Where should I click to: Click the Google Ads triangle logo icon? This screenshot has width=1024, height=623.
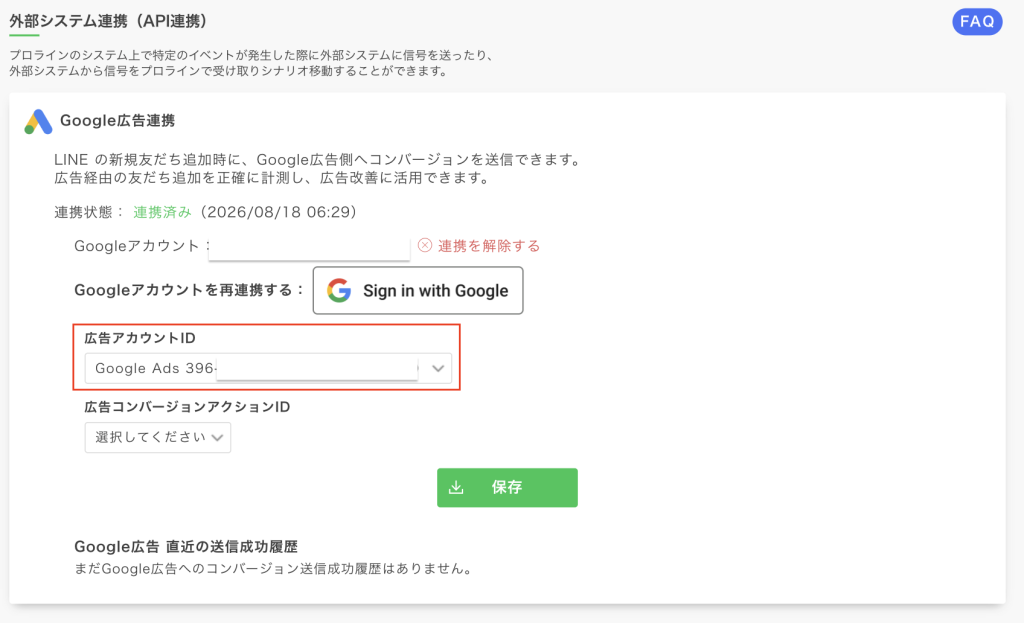point(38,121)
